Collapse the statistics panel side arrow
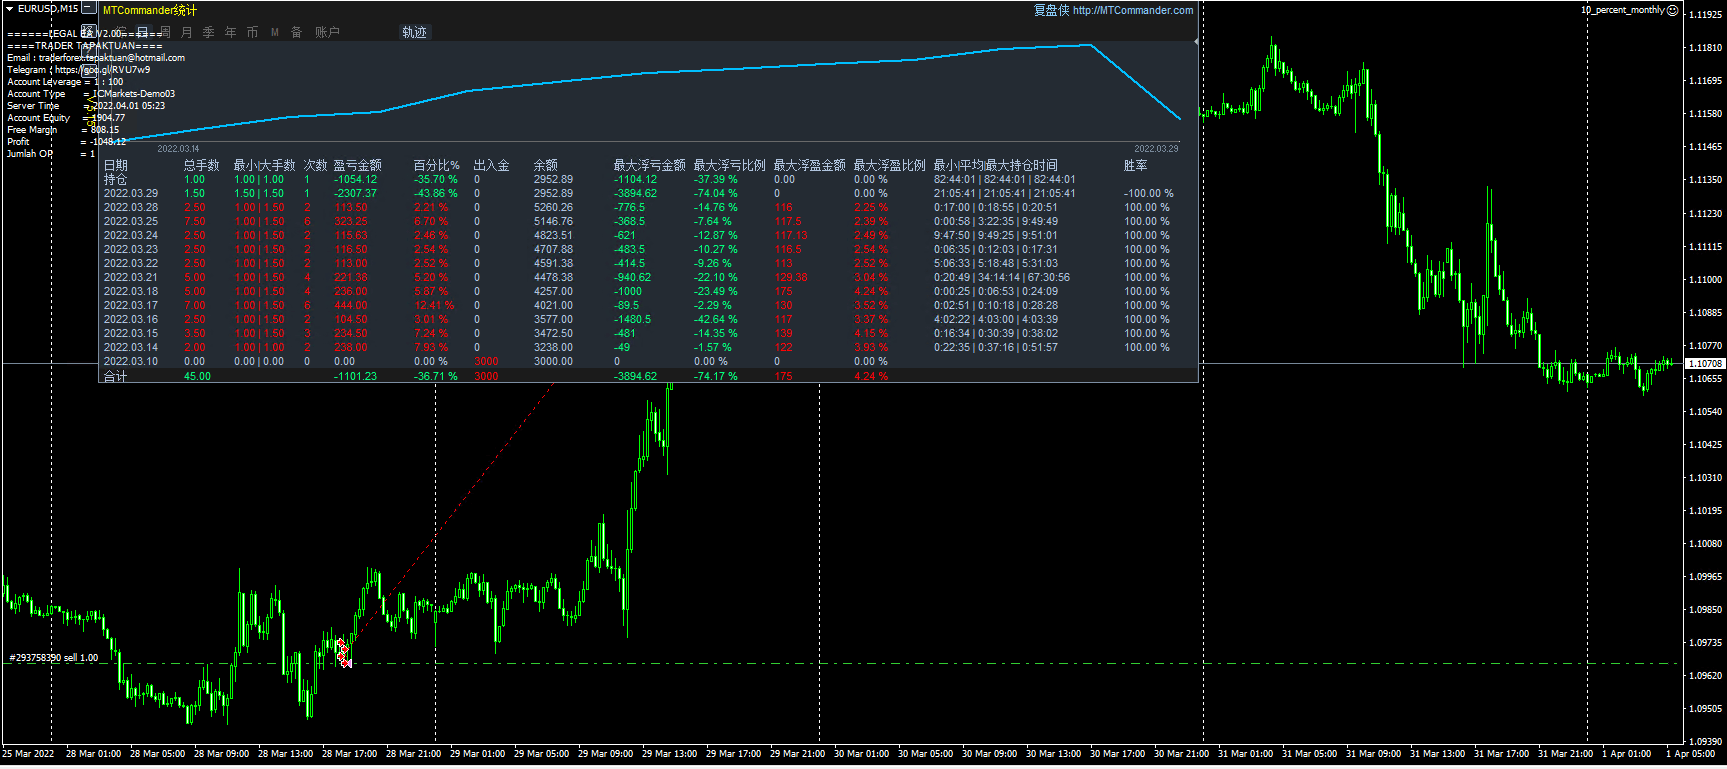This screenshot has height=769, width=1727. tap(1196, 42)
